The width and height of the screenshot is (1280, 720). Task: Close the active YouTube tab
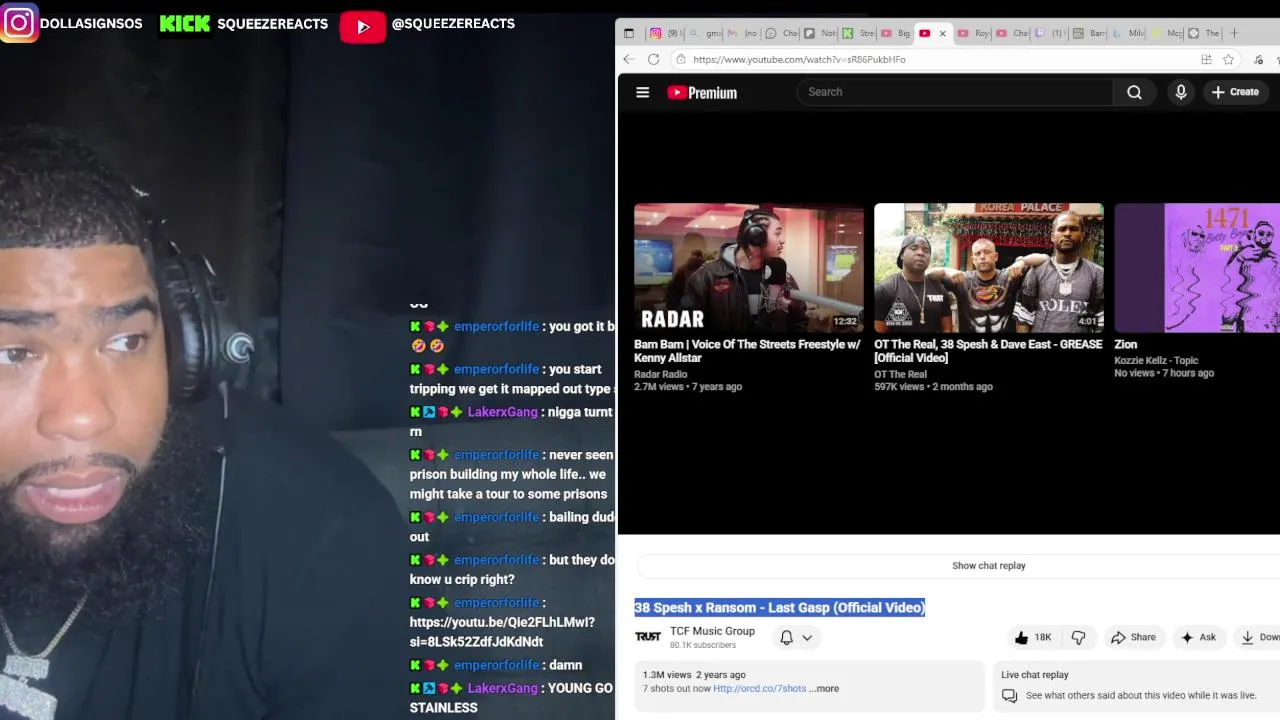(x=942, y=33)
